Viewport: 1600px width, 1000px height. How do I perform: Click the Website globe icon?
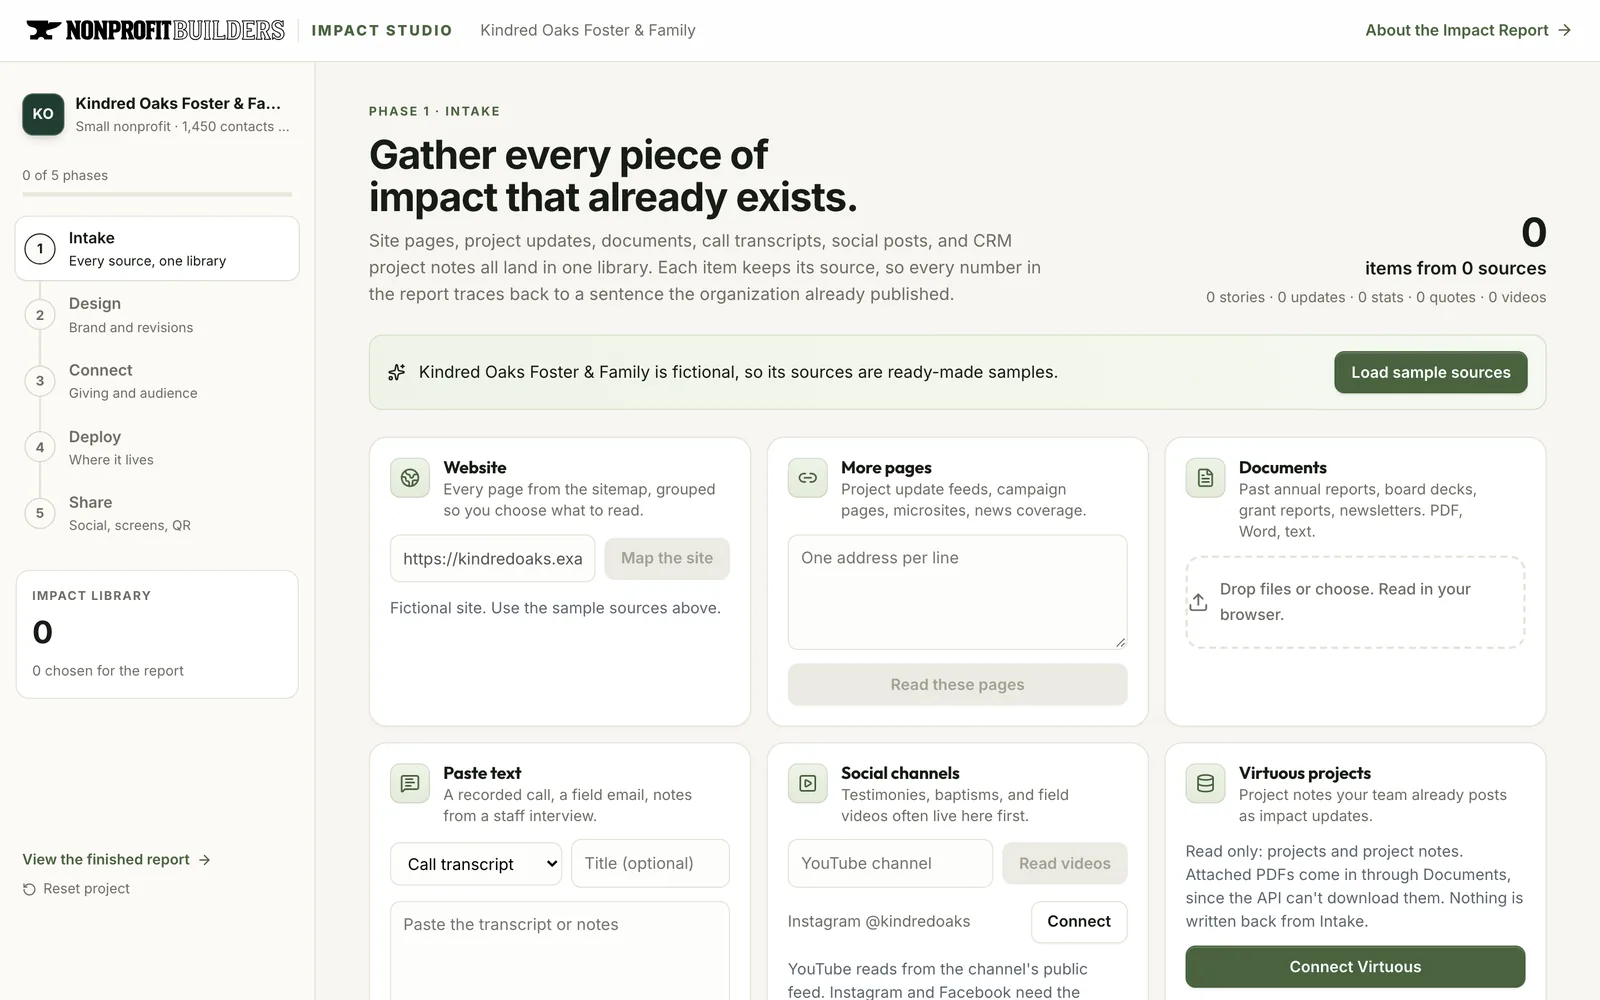coord(410,478)
